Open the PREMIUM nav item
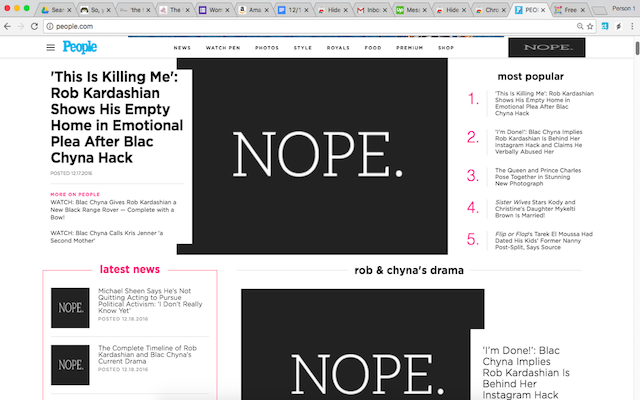This screenshot has height=400, width=640. click(409, 48)
